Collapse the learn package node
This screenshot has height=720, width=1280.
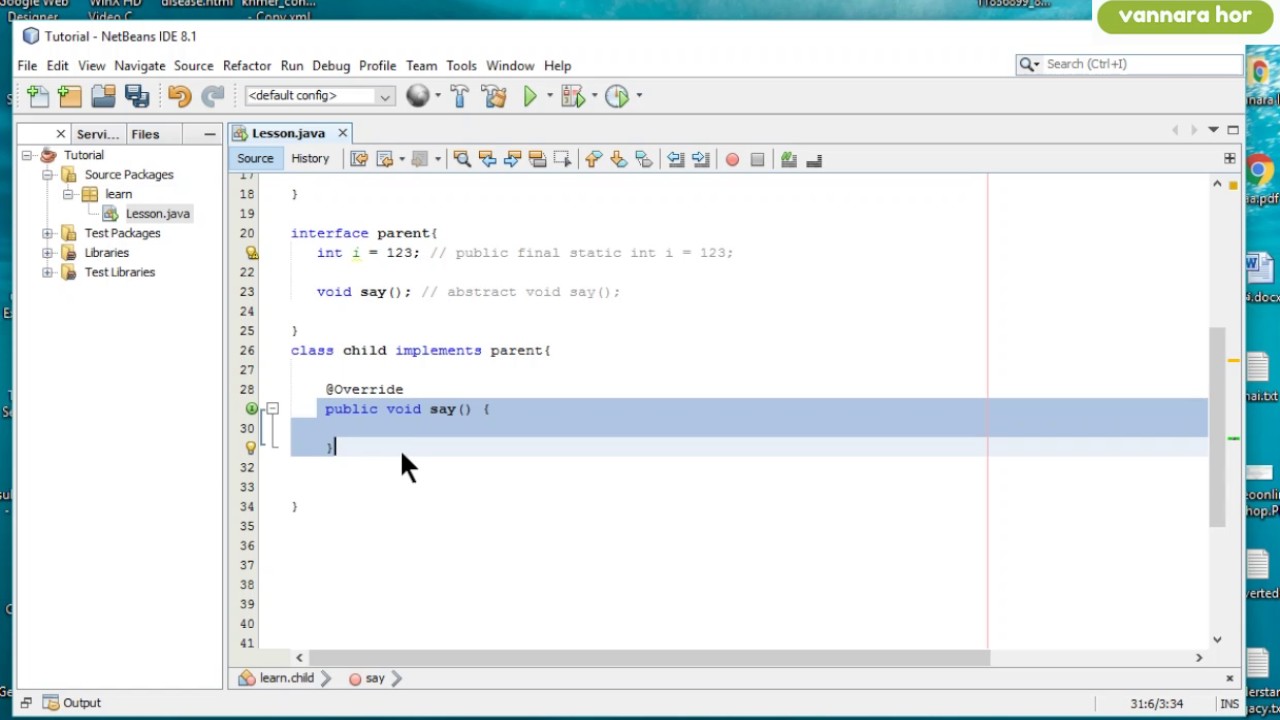(x=68, y=194)
